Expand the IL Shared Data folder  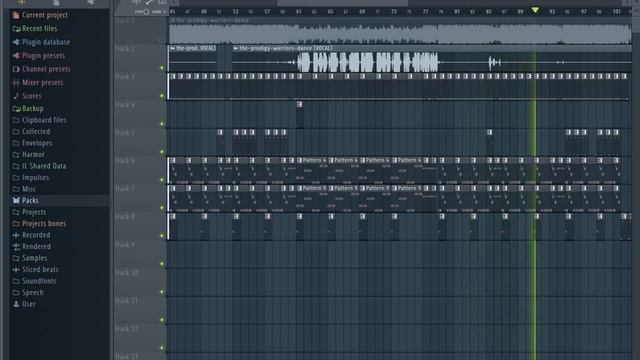point(39,166)
